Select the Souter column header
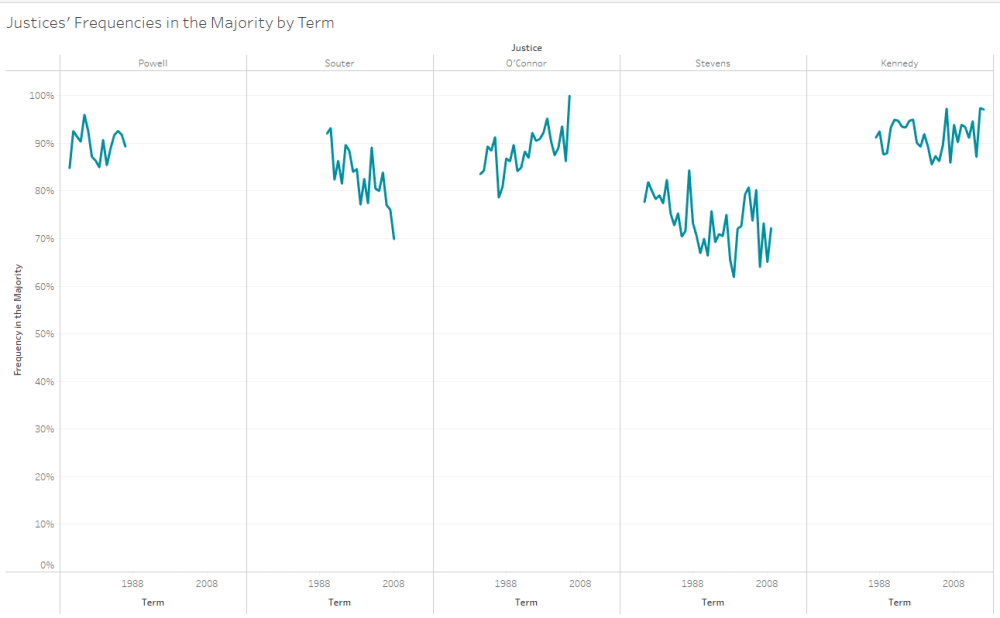1000x618 pixels. (x=339, y=63)
